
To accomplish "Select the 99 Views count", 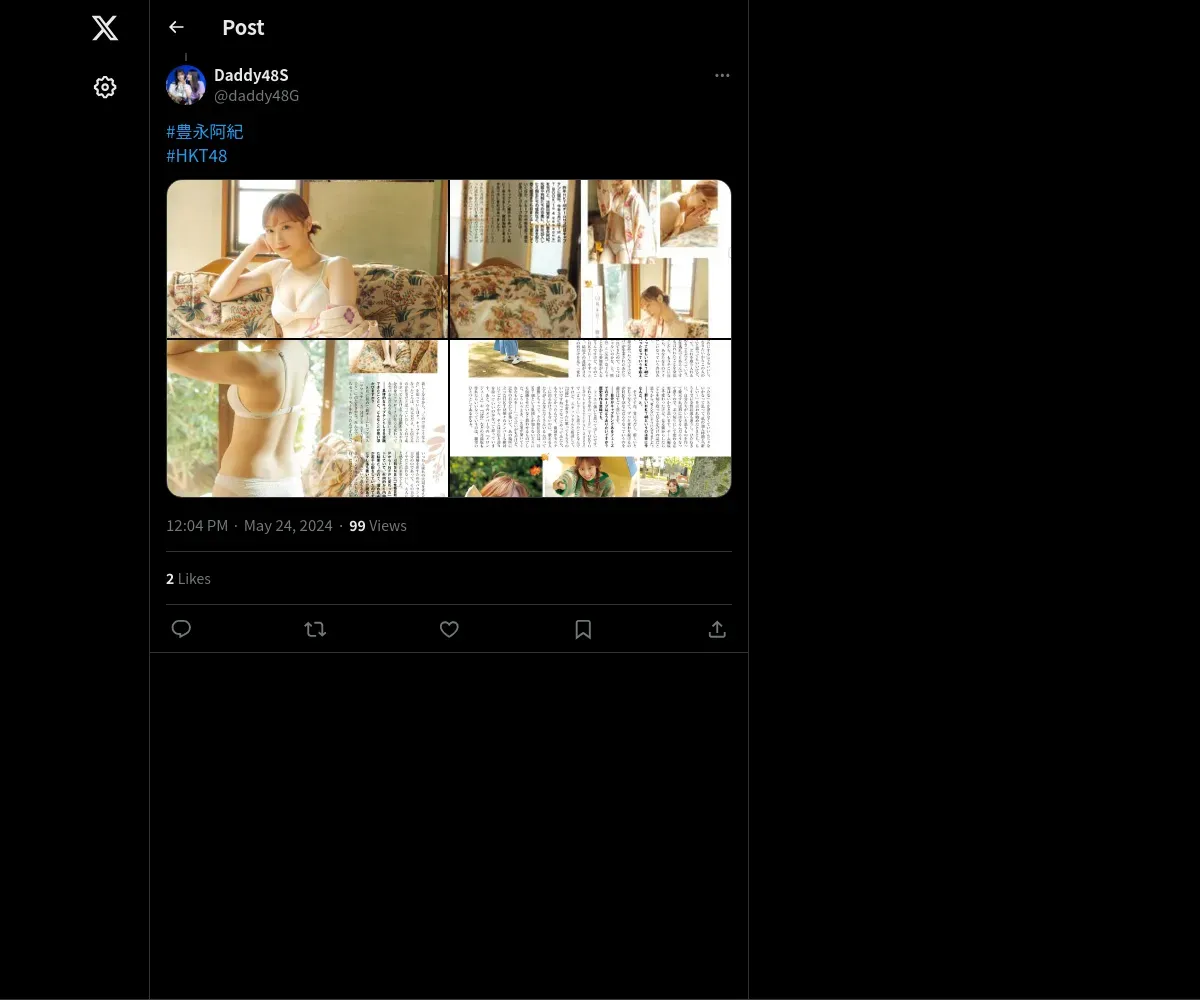I will click(x=378, y=526).
